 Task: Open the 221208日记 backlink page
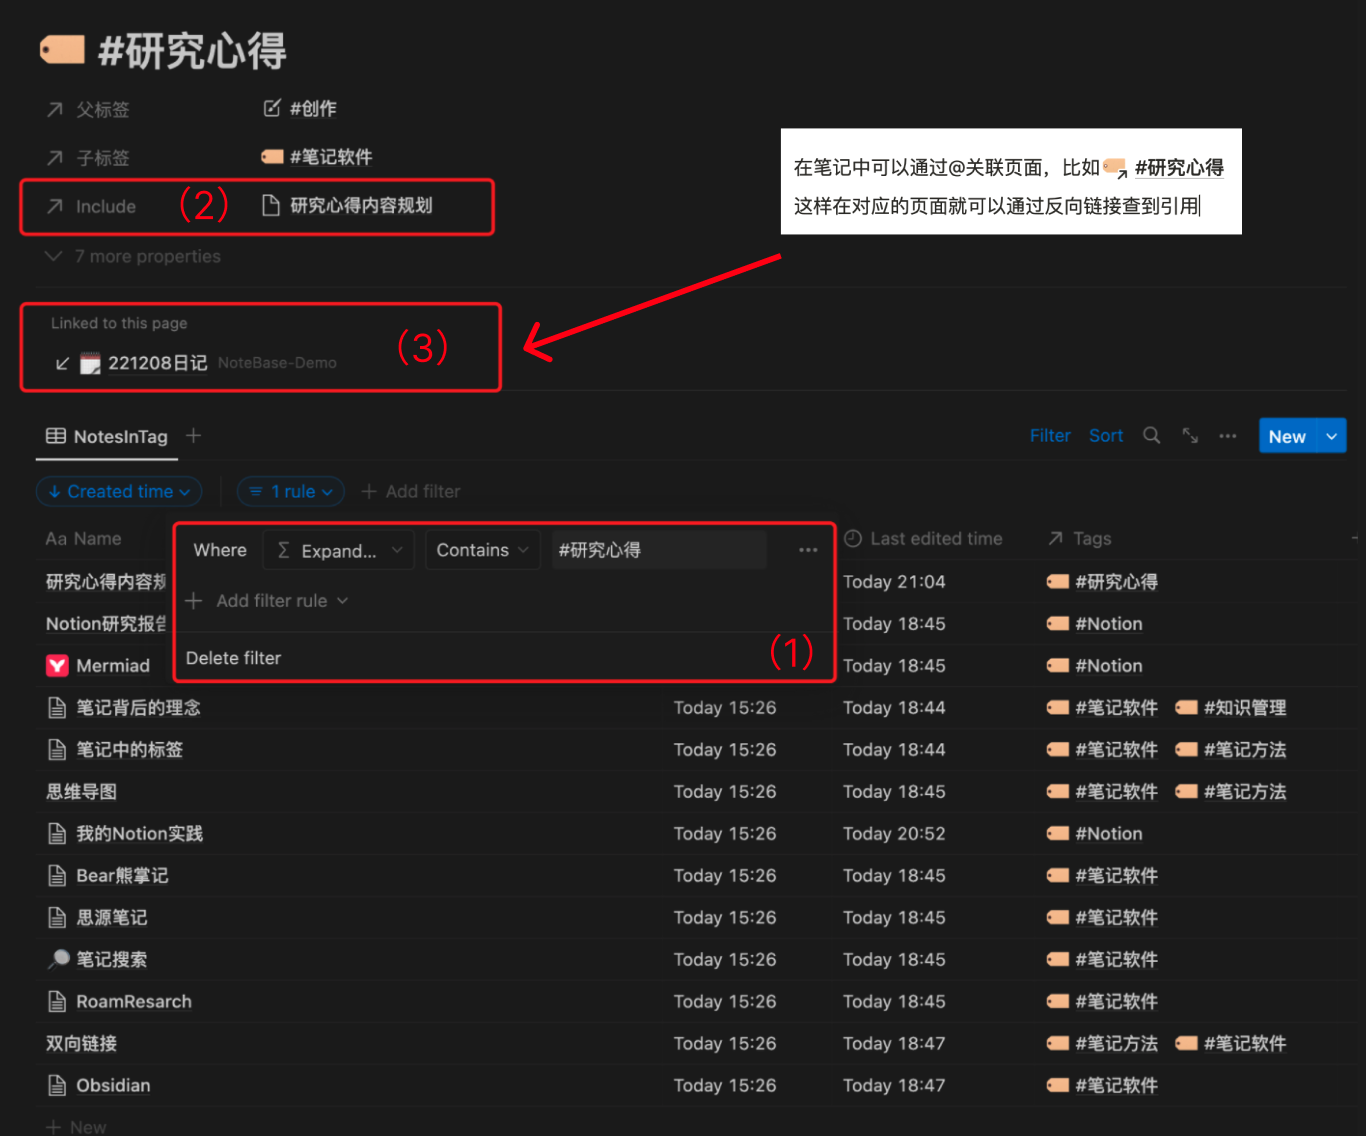tap(157, 363)
